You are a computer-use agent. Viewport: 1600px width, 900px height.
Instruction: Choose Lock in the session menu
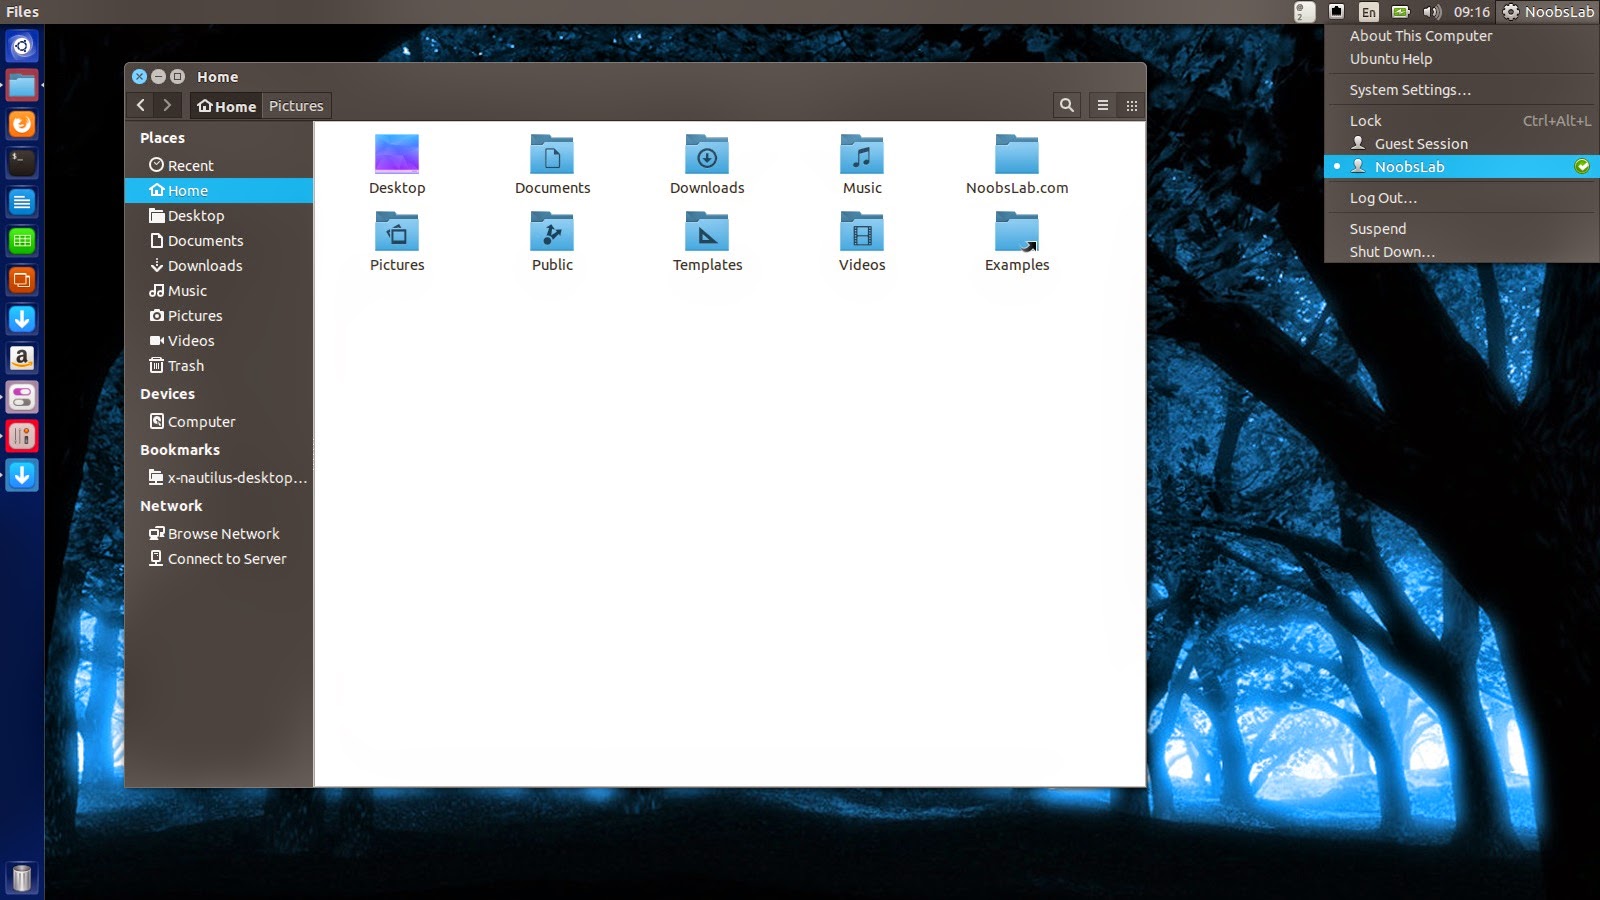click(x=1462, y=120)
